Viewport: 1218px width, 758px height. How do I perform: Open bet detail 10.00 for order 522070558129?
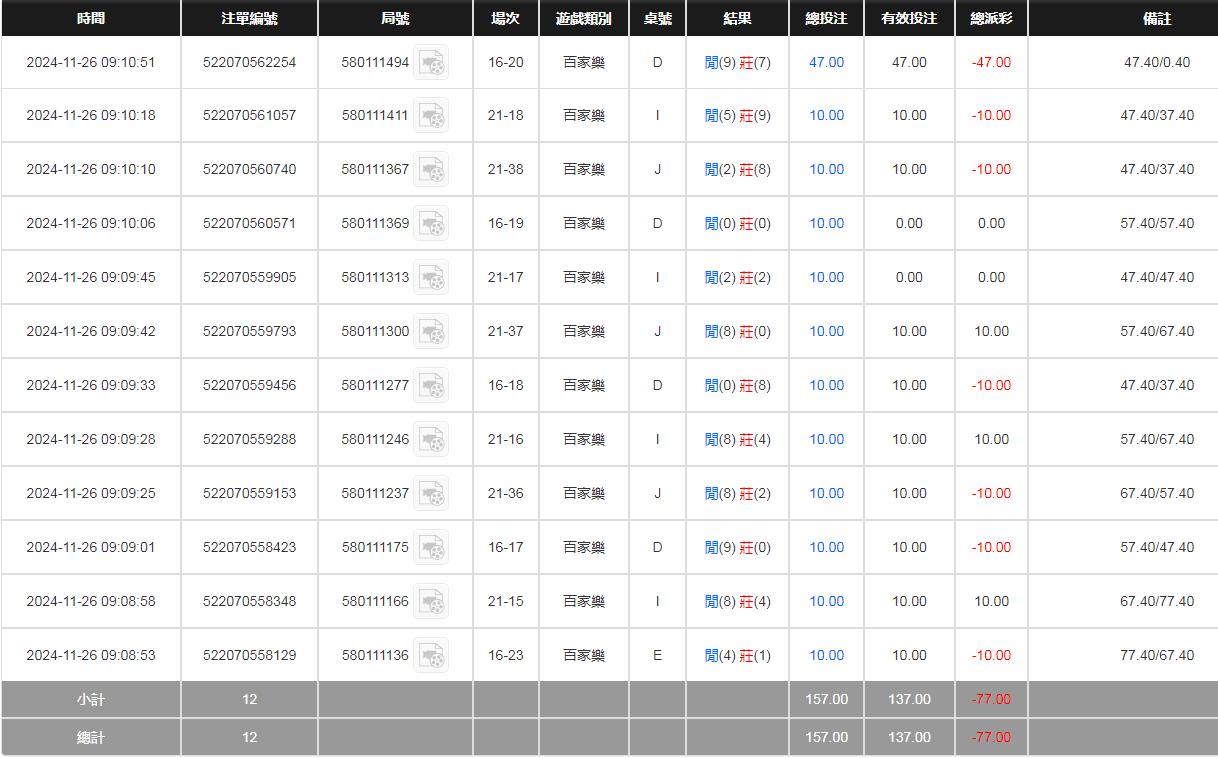click(826, 655)
